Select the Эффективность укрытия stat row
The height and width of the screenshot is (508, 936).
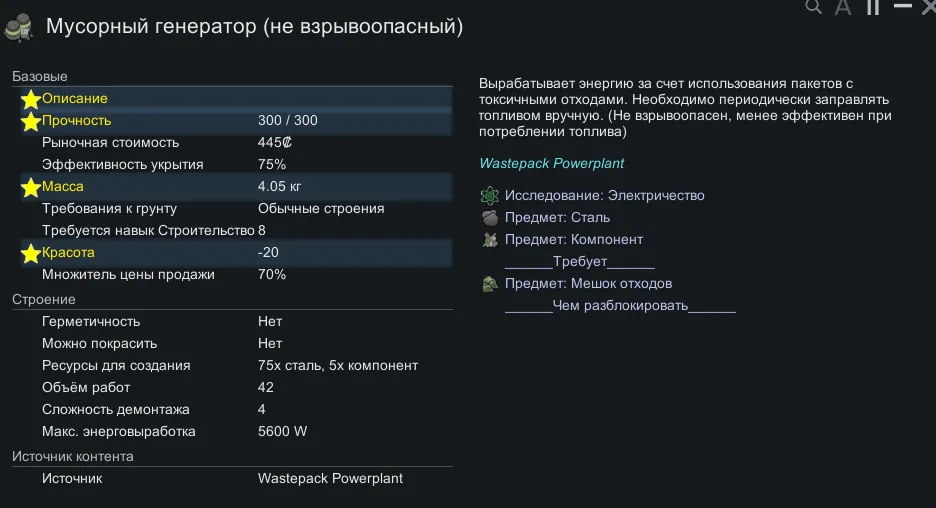232,165
